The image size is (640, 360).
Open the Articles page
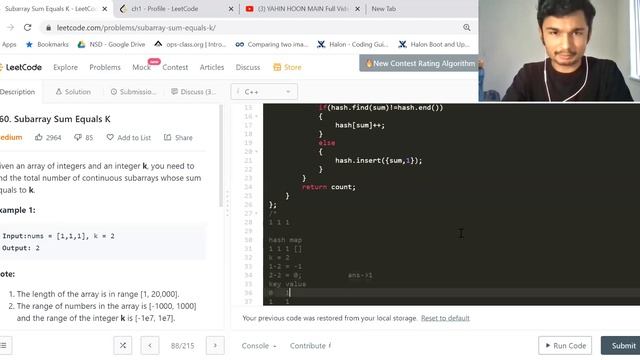coord(212,67)
